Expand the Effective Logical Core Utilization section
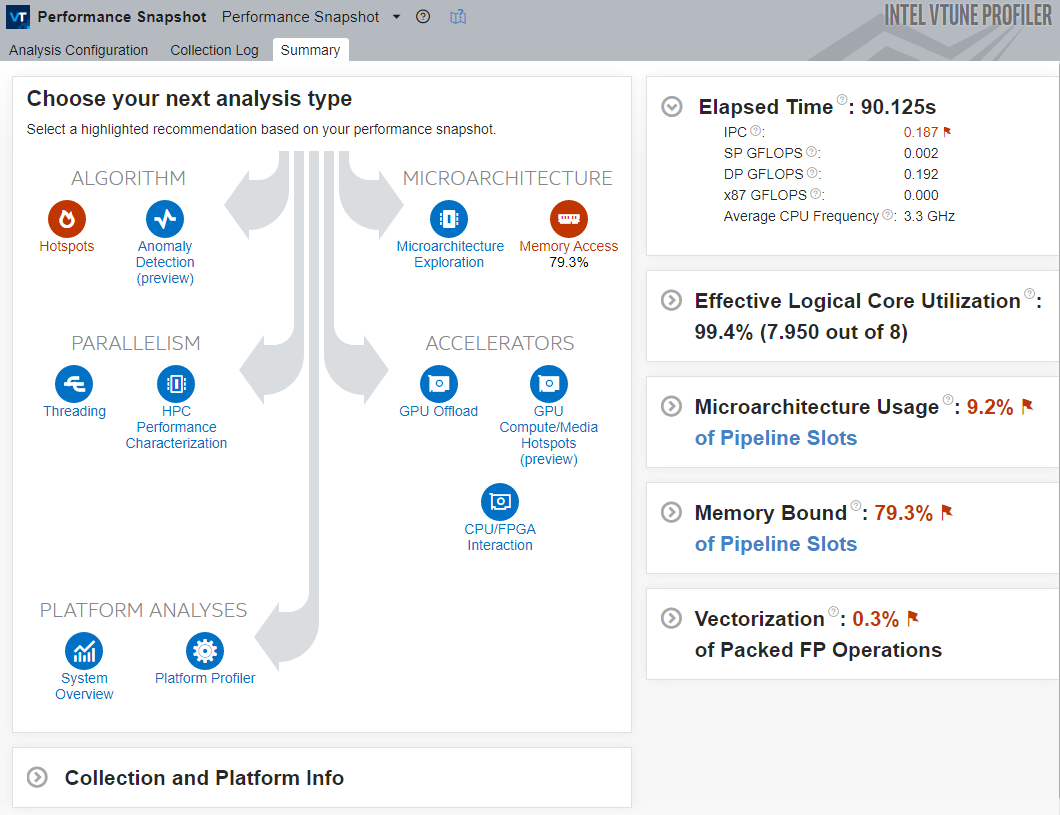Image resolution: width=1060 pixels, height=815 pixels. (x=673, y=301)
